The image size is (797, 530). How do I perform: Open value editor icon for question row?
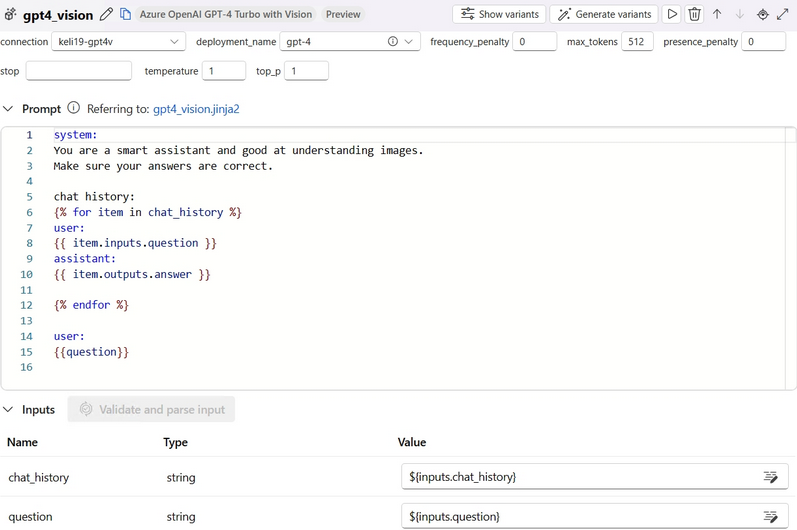[771, 516]
